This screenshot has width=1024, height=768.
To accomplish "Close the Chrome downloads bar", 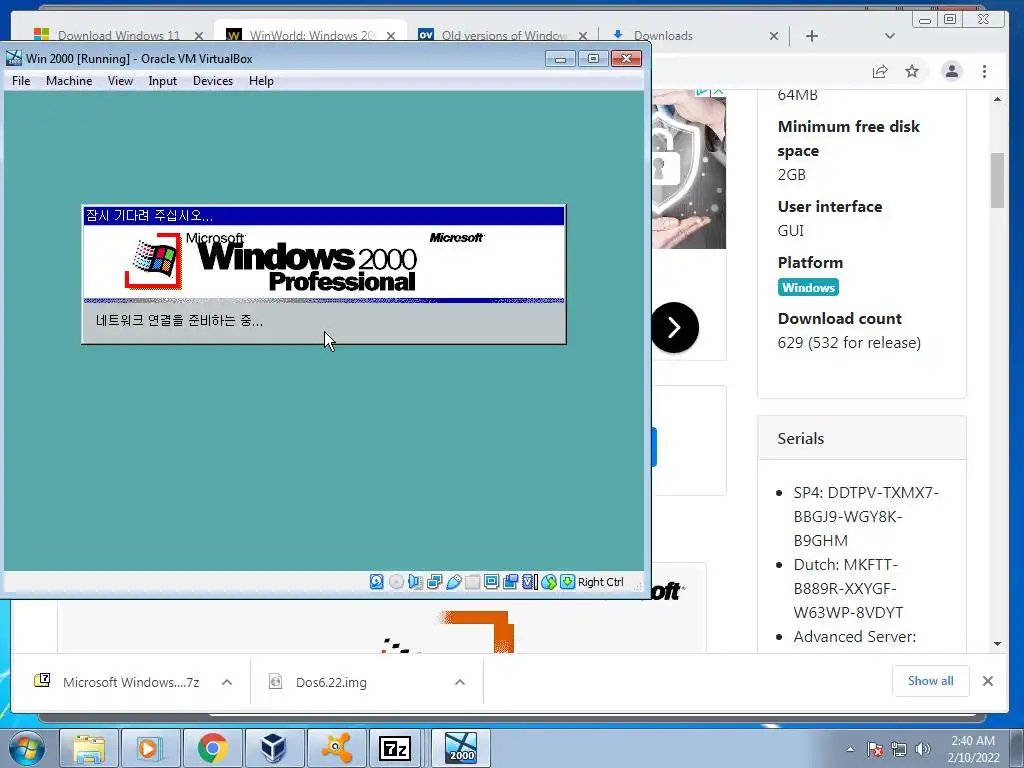I will click(988, 681).
